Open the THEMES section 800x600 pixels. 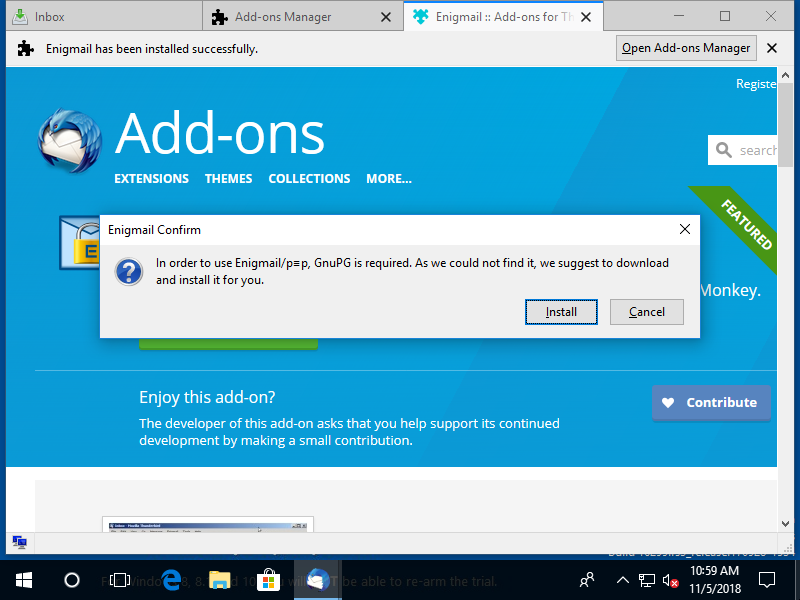pyautogui.click(x=228, y=178)
